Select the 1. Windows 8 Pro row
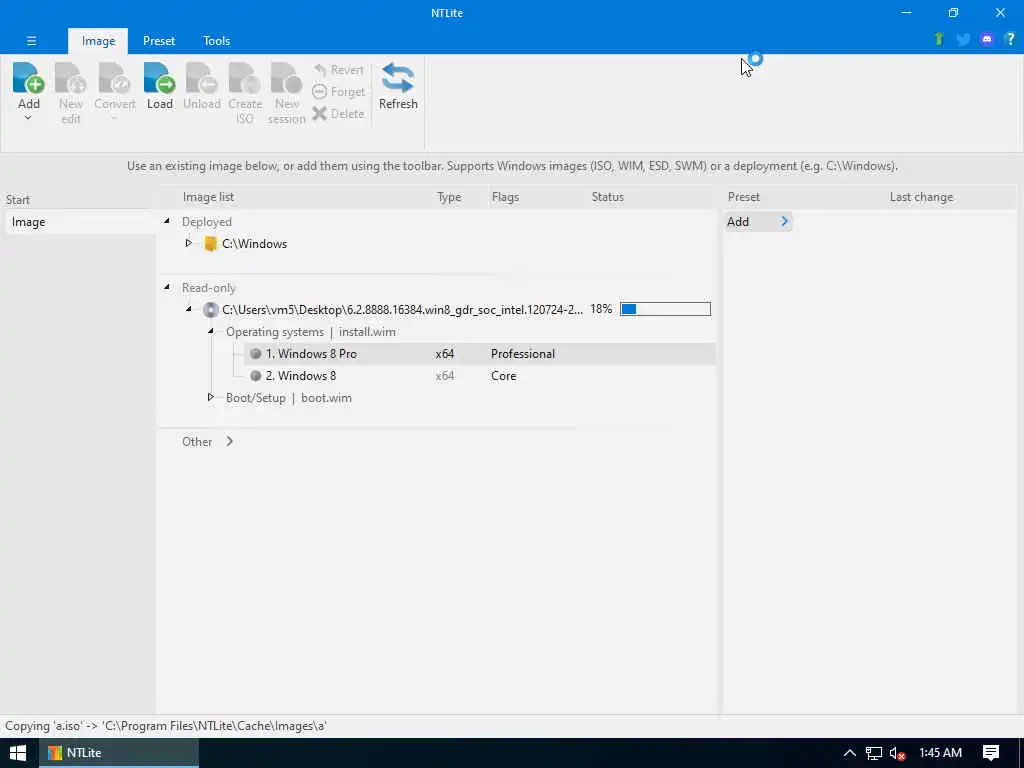 coord(480,354)
